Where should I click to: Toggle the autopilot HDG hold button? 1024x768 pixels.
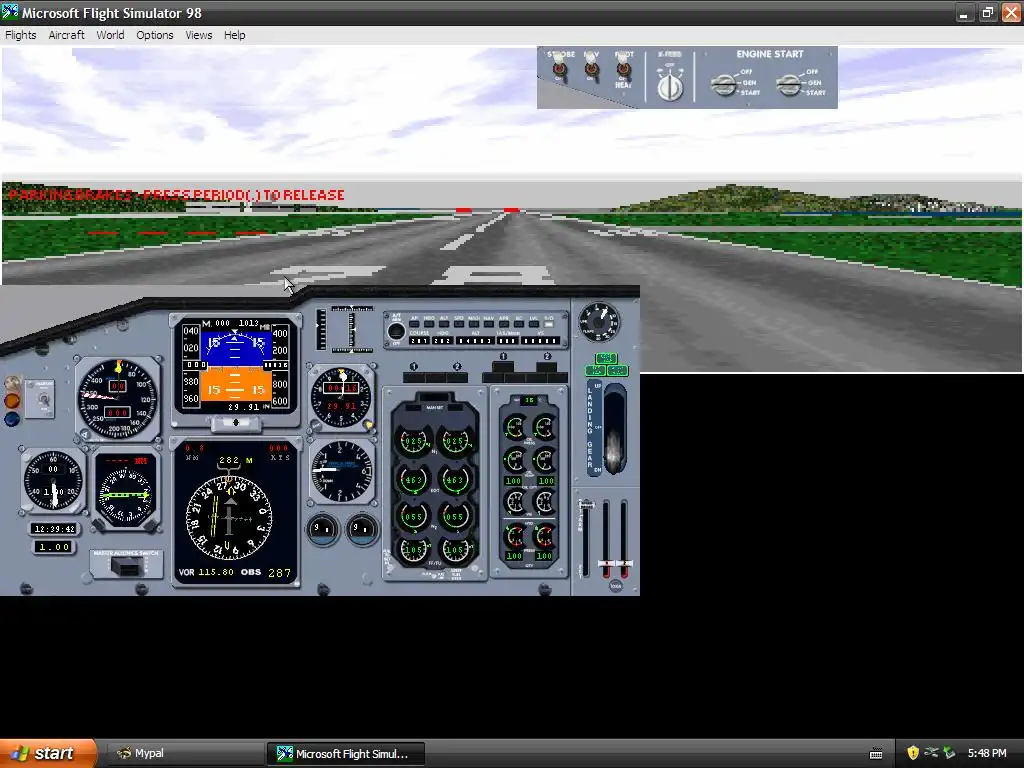point(429,323)
